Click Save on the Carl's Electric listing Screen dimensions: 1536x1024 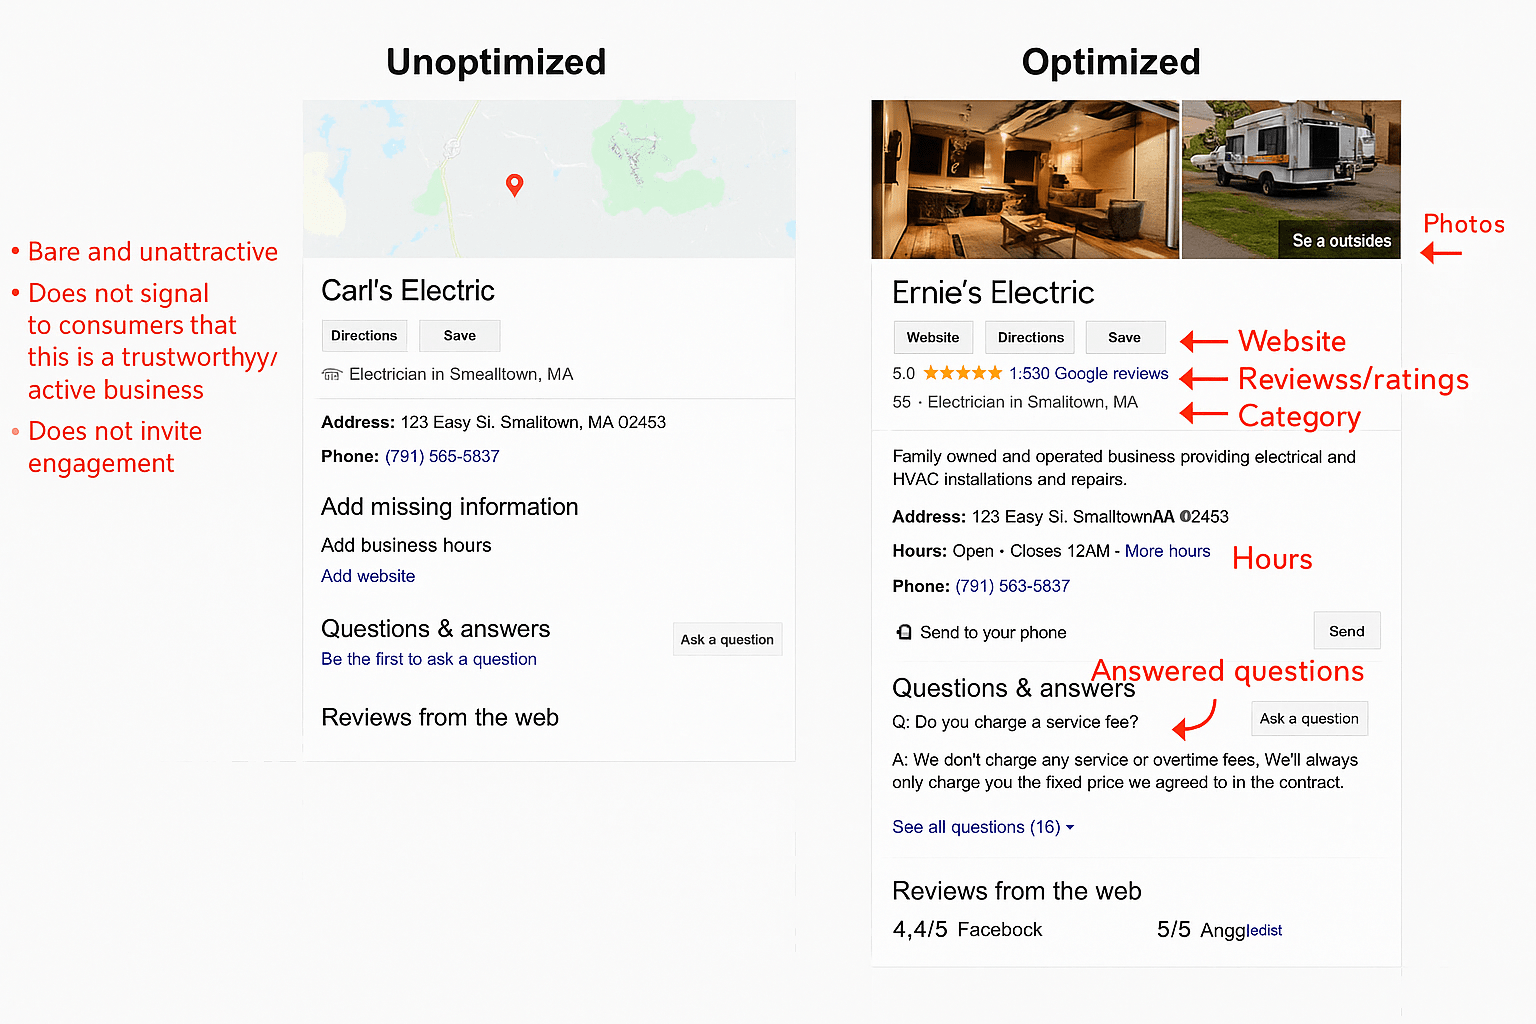[x=459, y=335]
